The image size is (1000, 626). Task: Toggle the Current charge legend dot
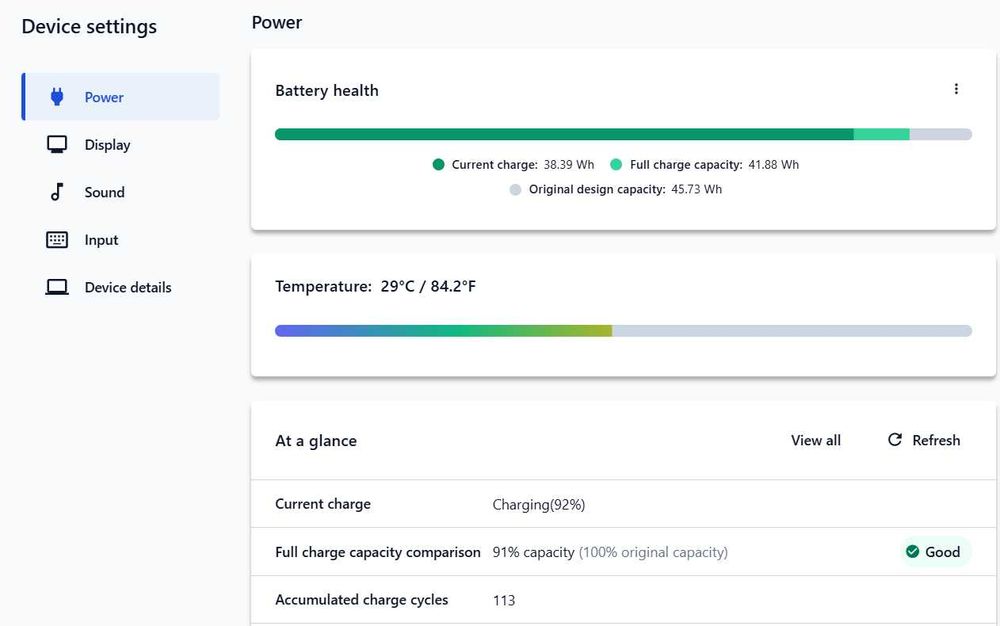(x=438, y=165)
